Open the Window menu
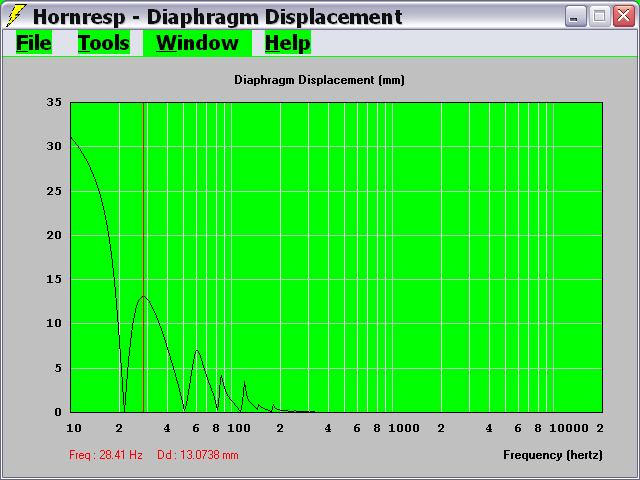 point(197,43)
